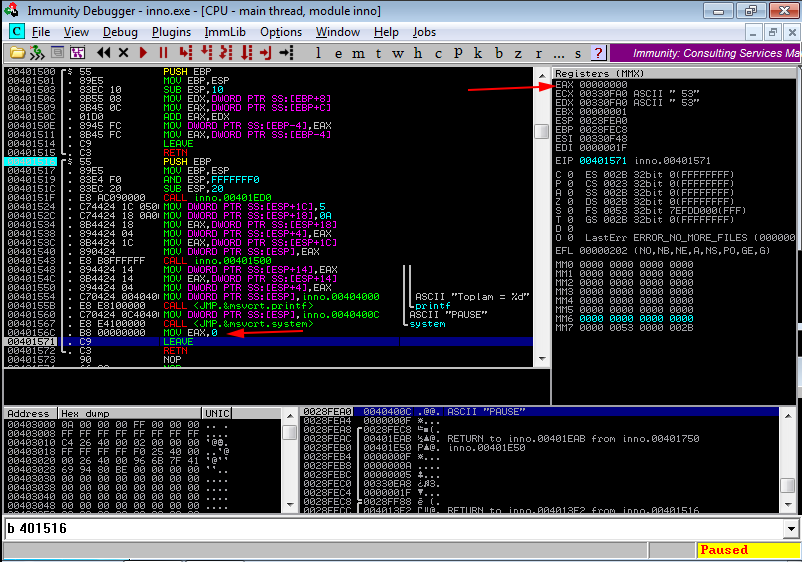Open References window with 'r' button
Viewport: 802px width, 562px height.
coord(538,53)
